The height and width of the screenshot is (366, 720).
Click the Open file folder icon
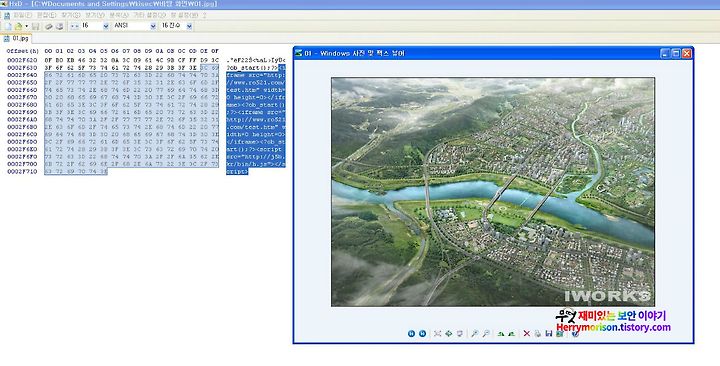(x=18, y=26)
